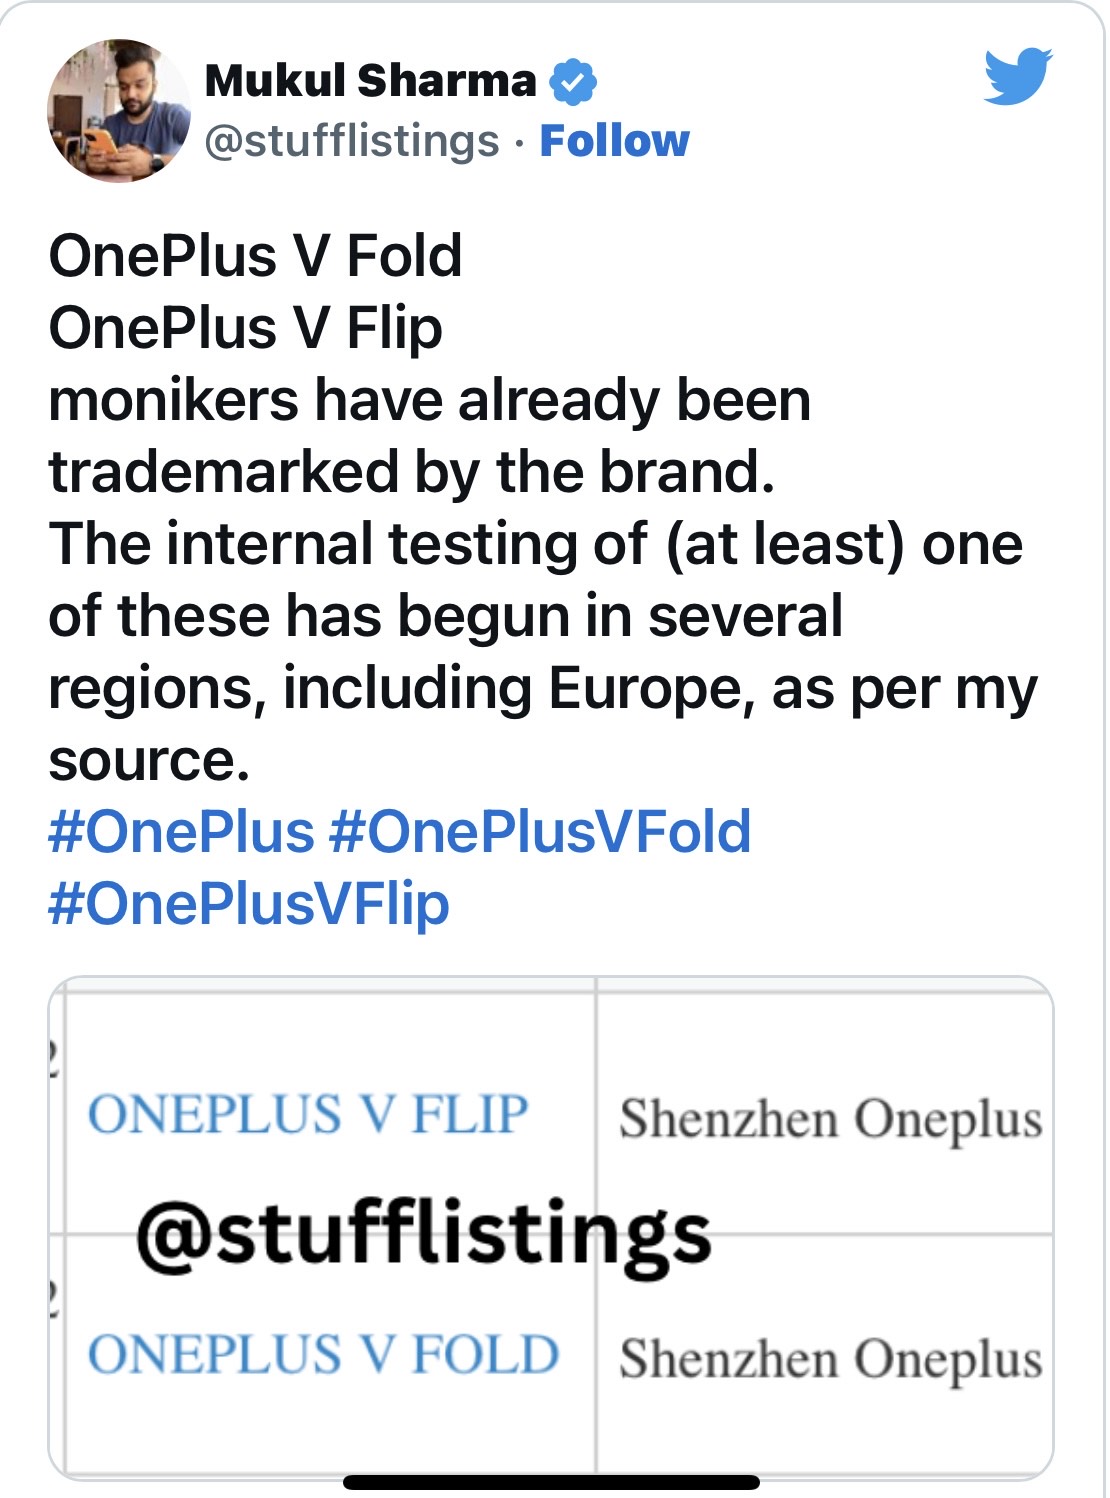Click the ONEPLUS V FOLD trademark entry
The width and height of the screenshot is (1110, 1498).
pyautogui.click(x=323, y=1355)
